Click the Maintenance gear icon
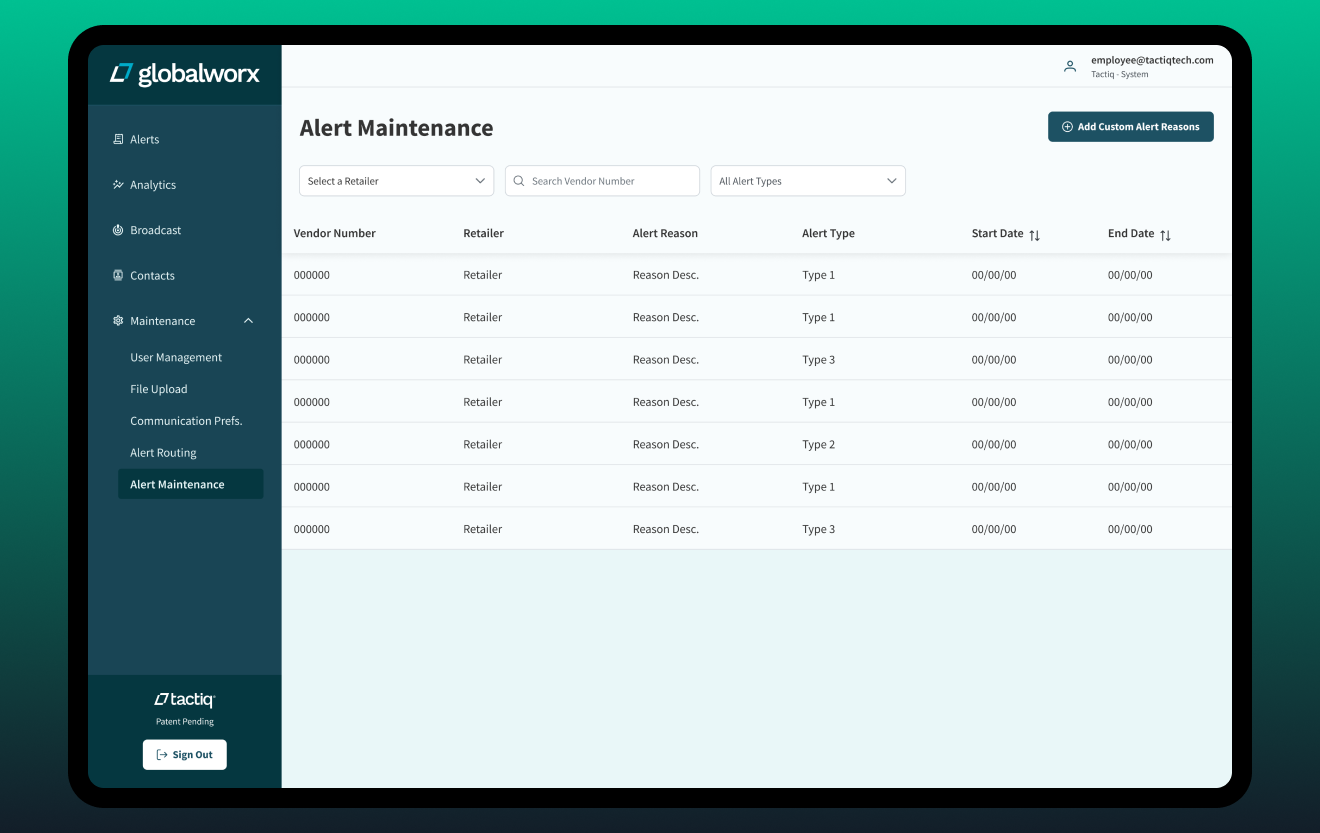 pos(118,321)
